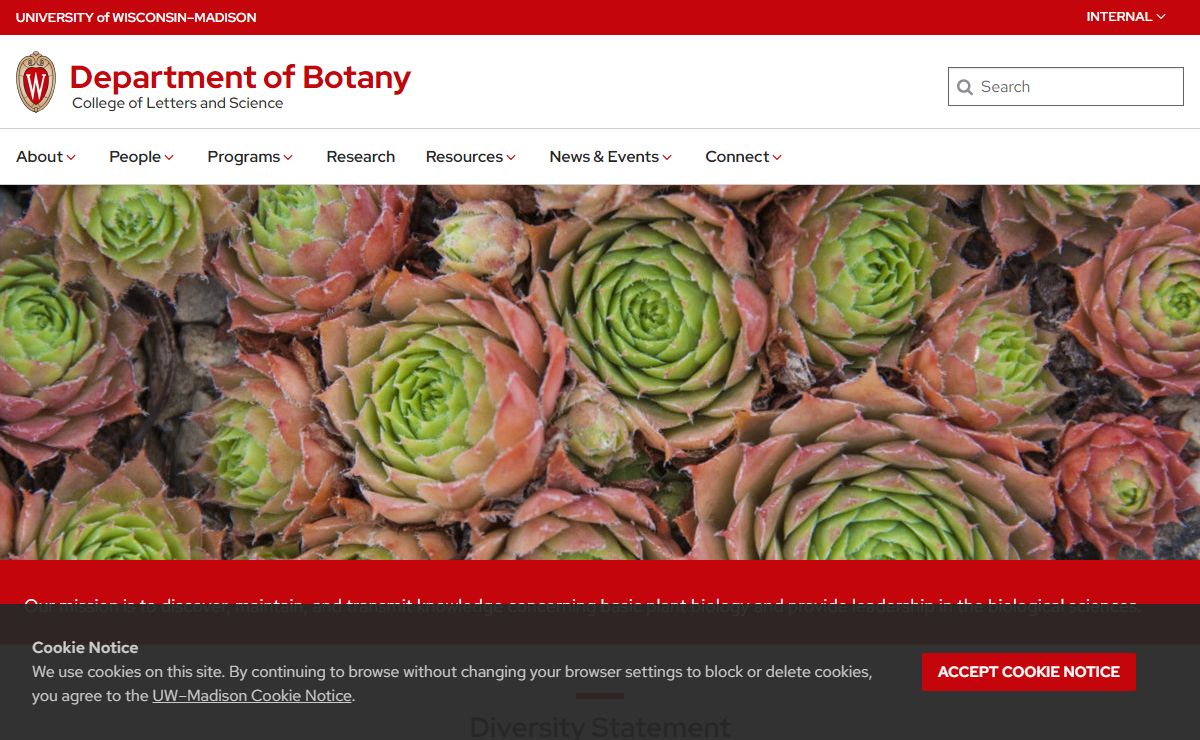Focus the Search input field
Screen dimensions: 1200x740
pos(1066,87)
